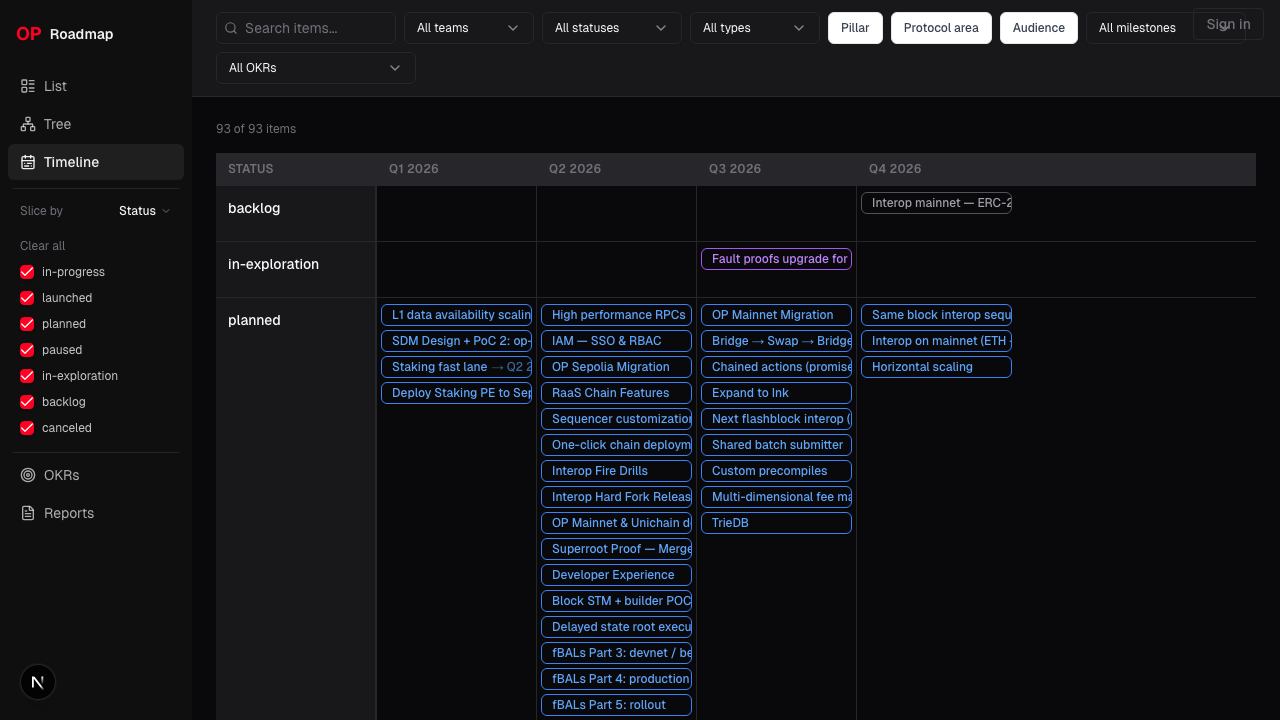Open TrieDB item
Viewport: 1280px width, 720px height.
pyautogui.click(x=776, y=523)
